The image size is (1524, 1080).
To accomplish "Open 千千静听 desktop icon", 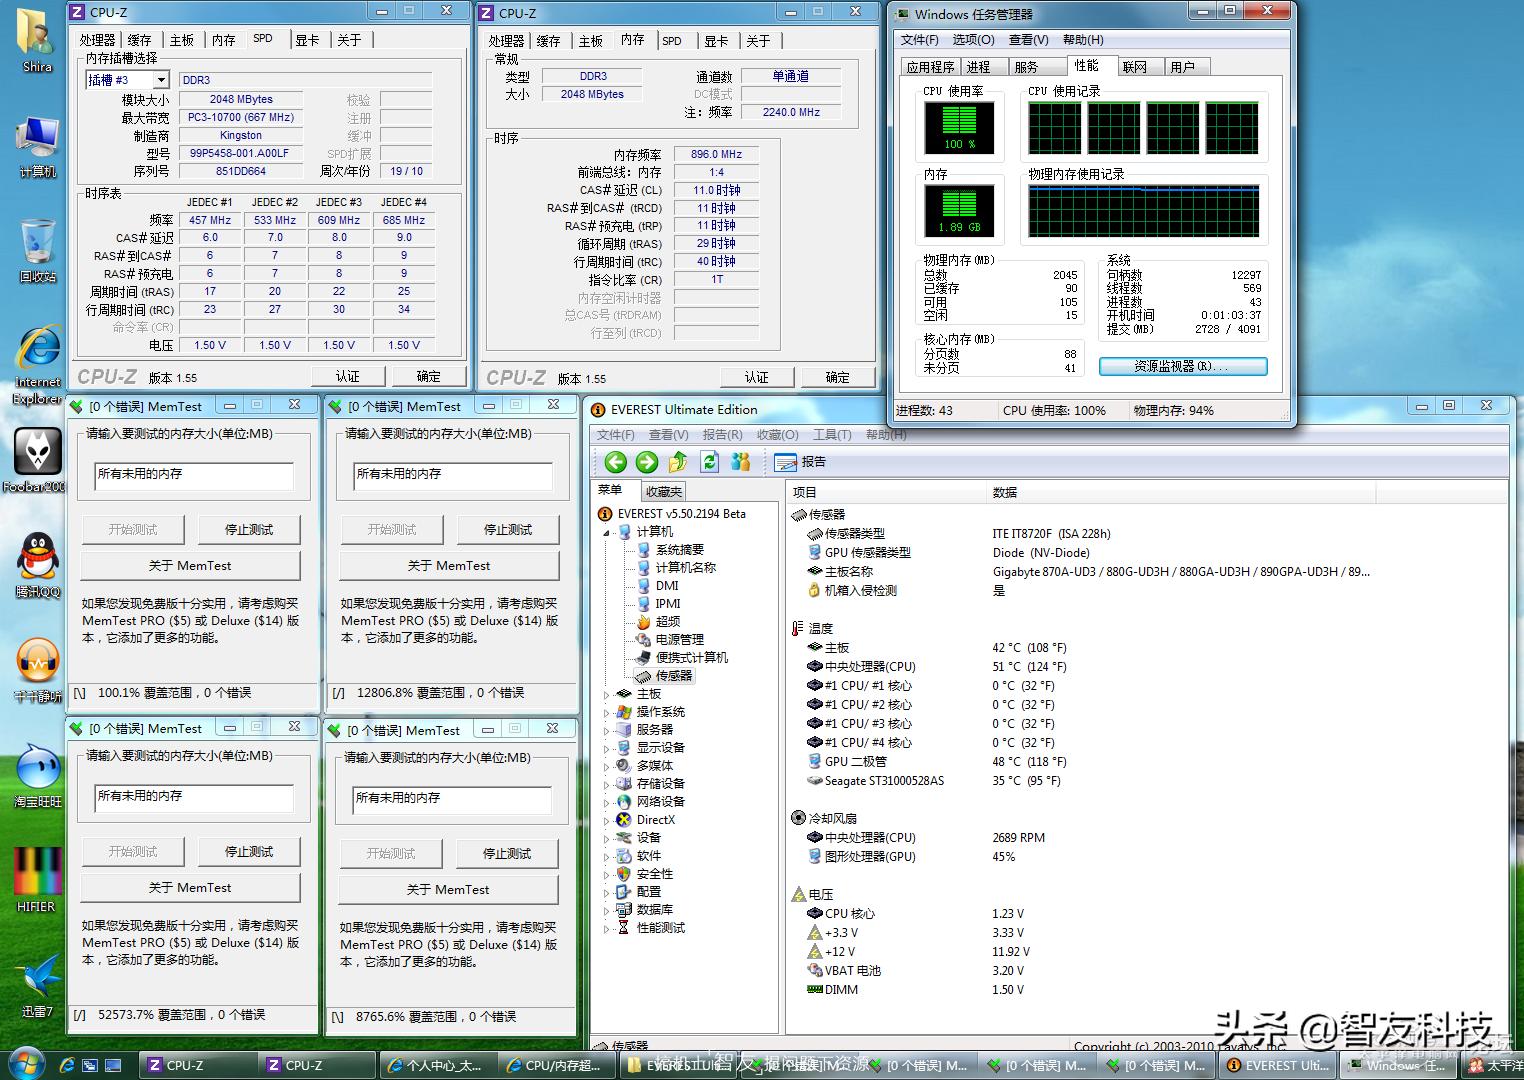I will point(38,670).
